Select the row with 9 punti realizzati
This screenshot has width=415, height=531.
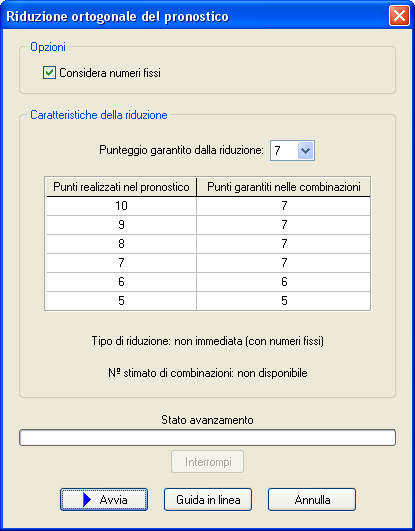click(208, 225)
